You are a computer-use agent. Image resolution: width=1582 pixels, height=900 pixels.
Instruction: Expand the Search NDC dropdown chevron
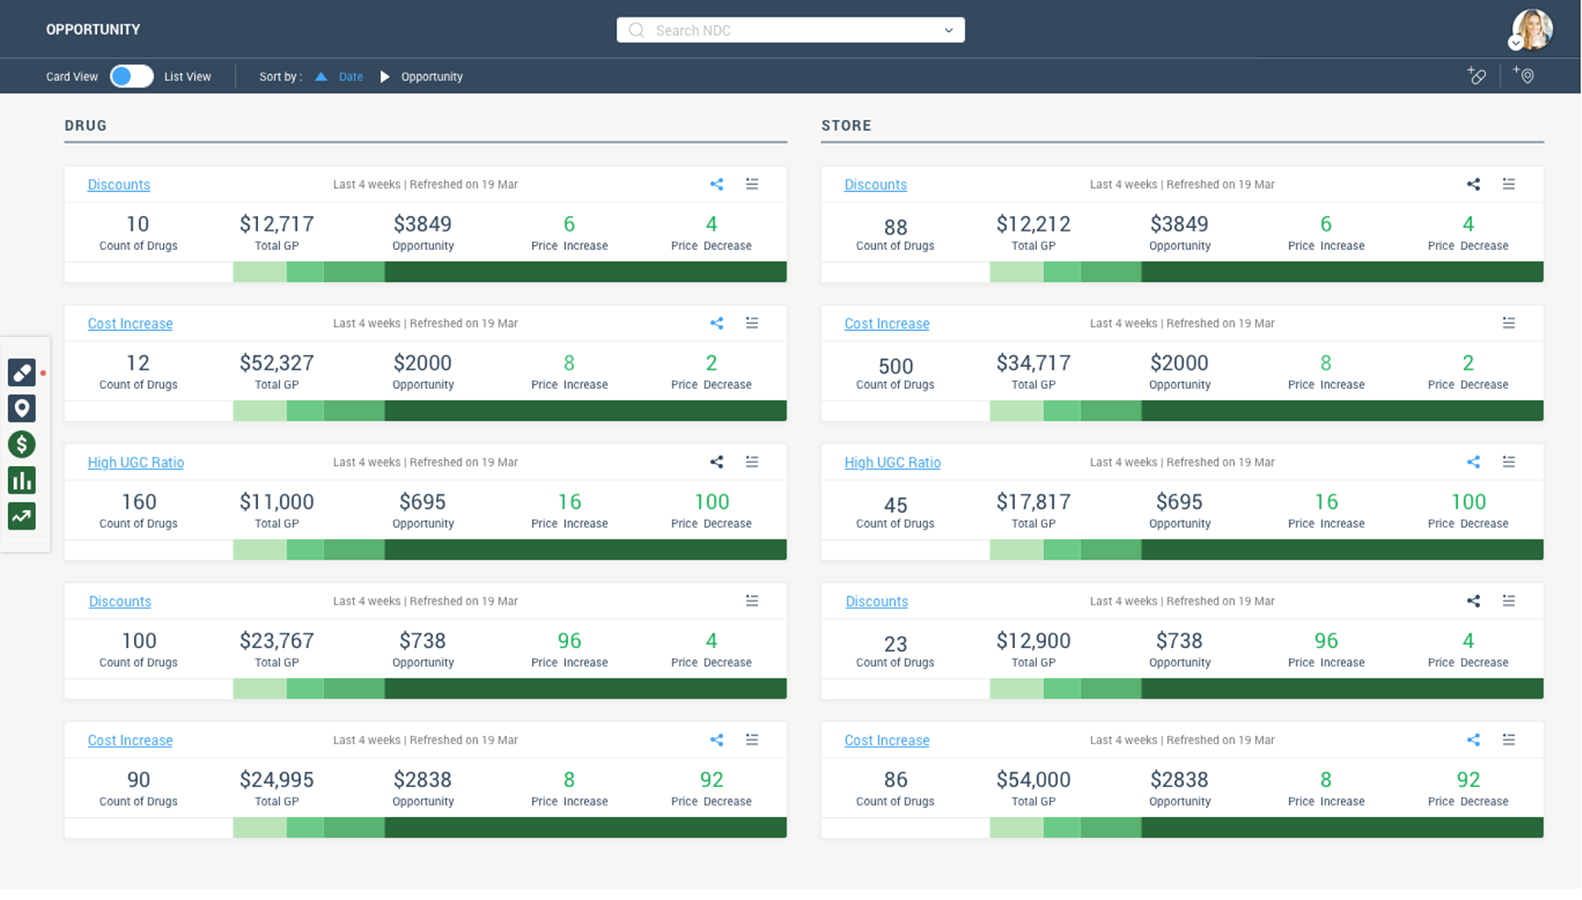(x=948, y=31)
